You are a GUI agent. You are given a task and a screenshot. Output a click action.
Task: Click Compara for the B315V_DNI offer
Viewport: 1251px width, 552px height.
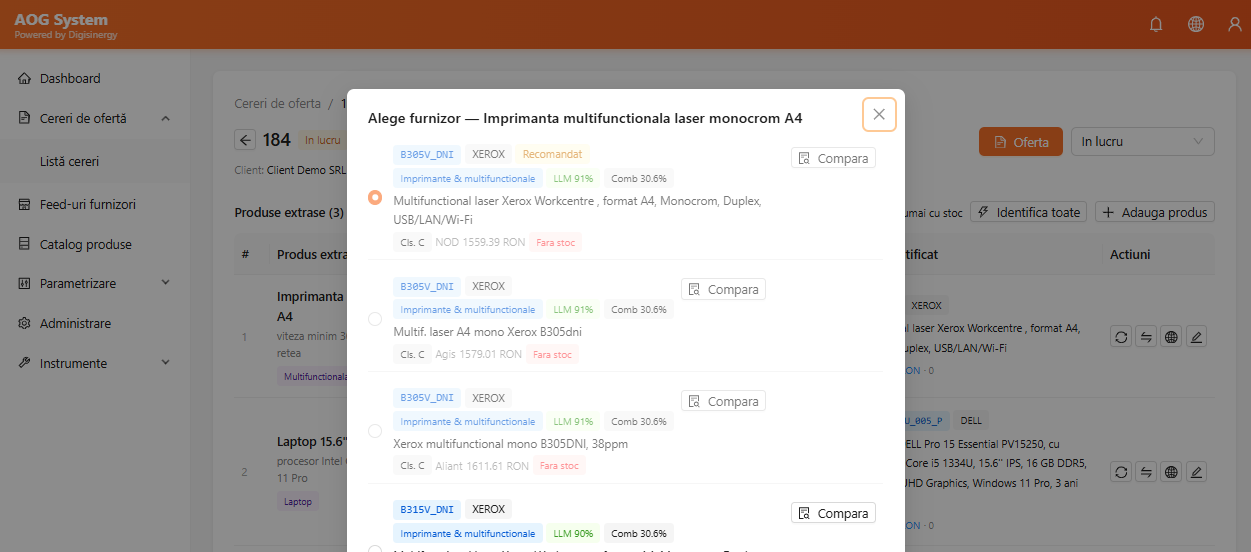[x=833, y=513]
